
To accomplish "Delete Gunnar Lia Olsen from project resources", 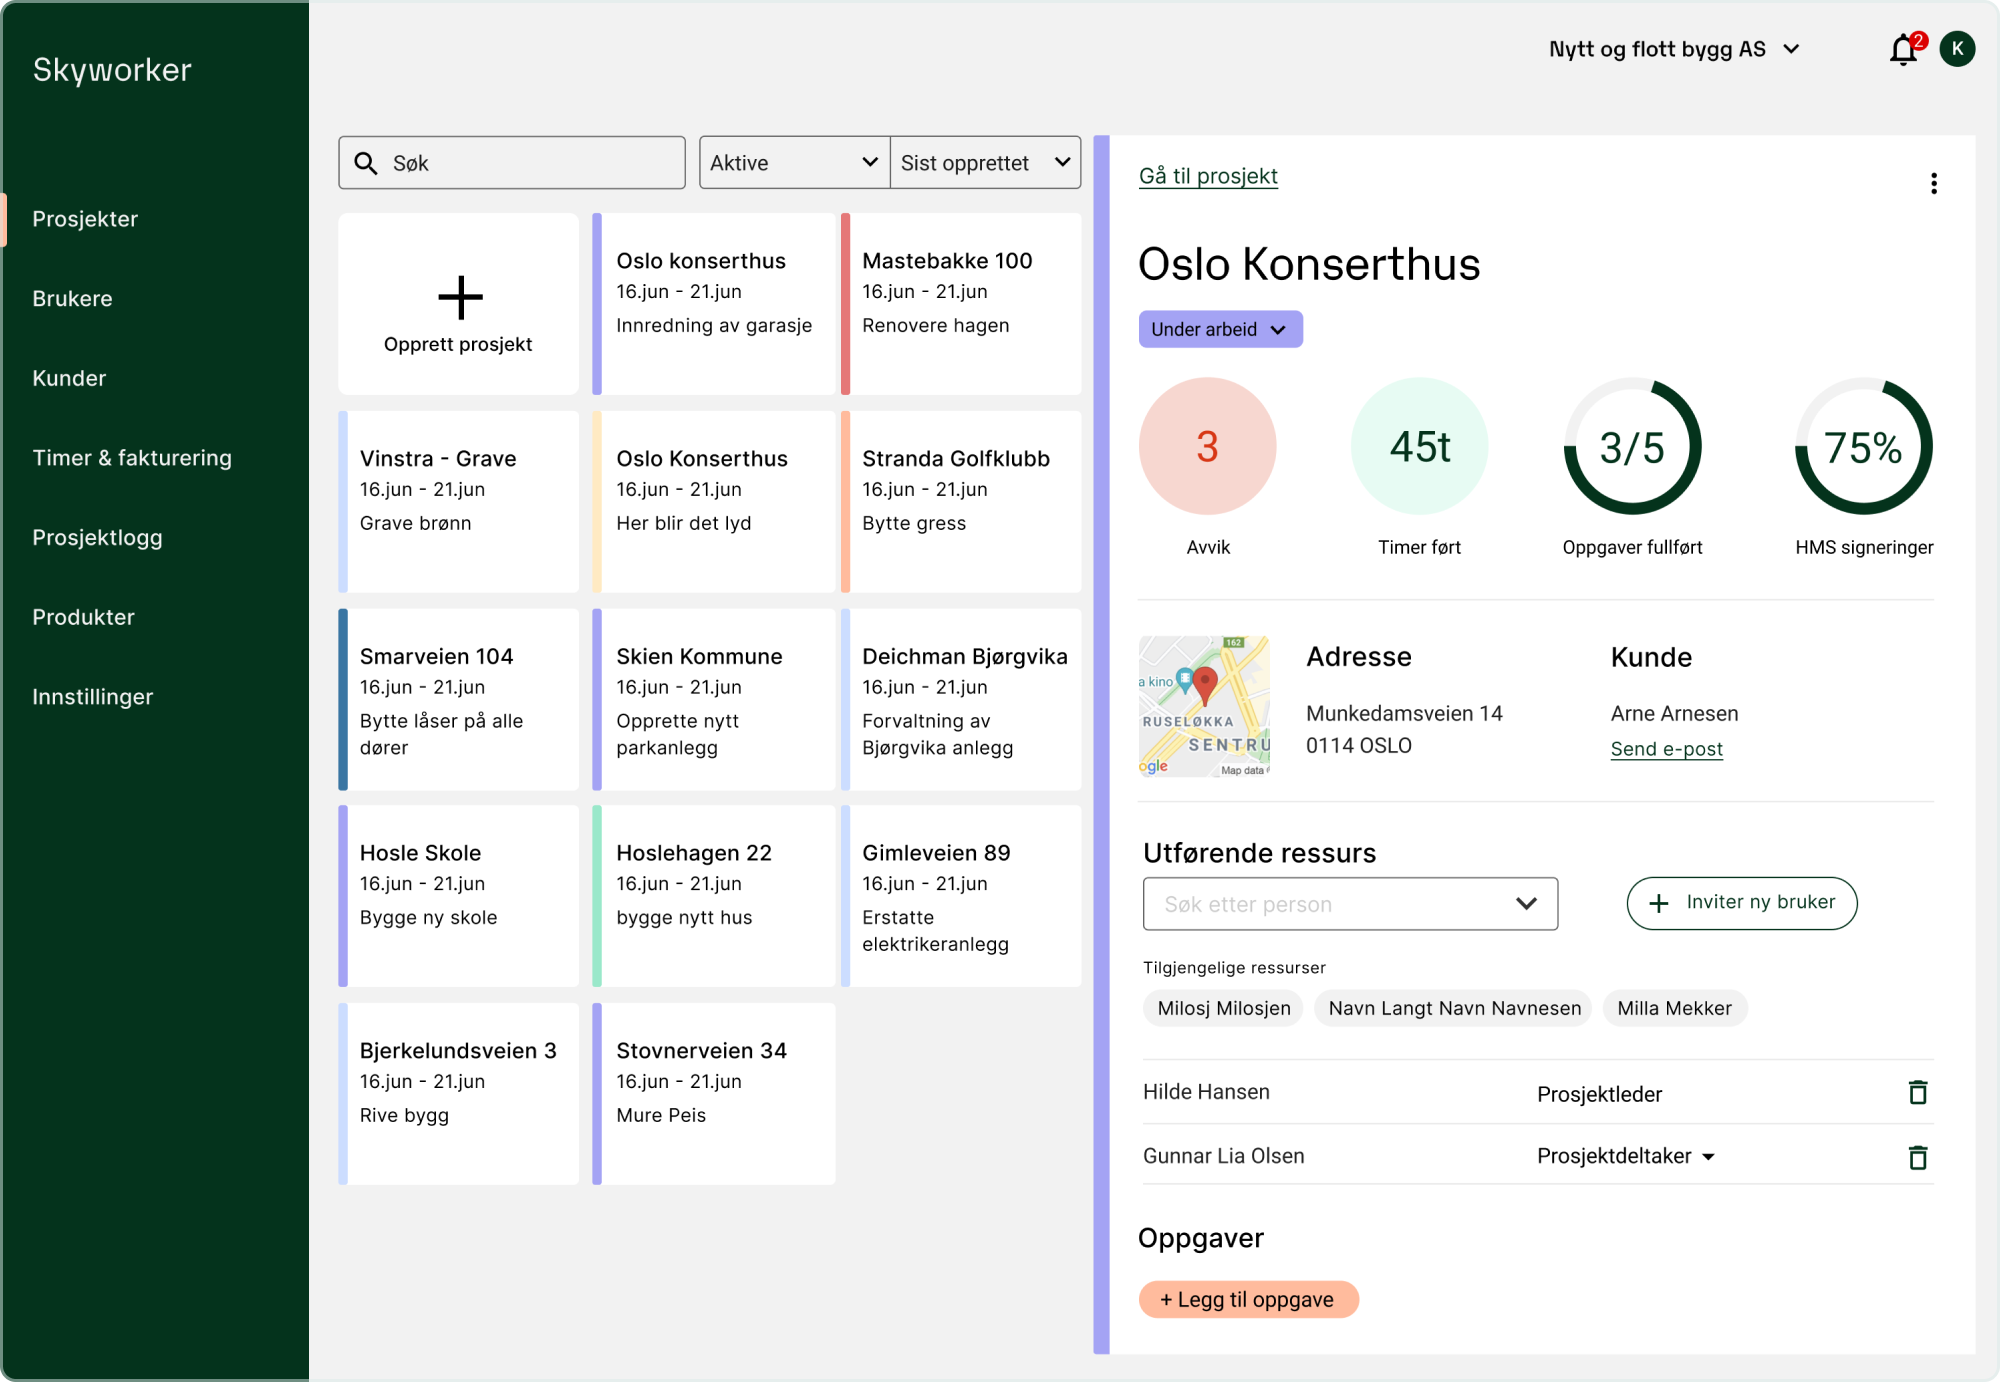I will tap(1918, 1156).
